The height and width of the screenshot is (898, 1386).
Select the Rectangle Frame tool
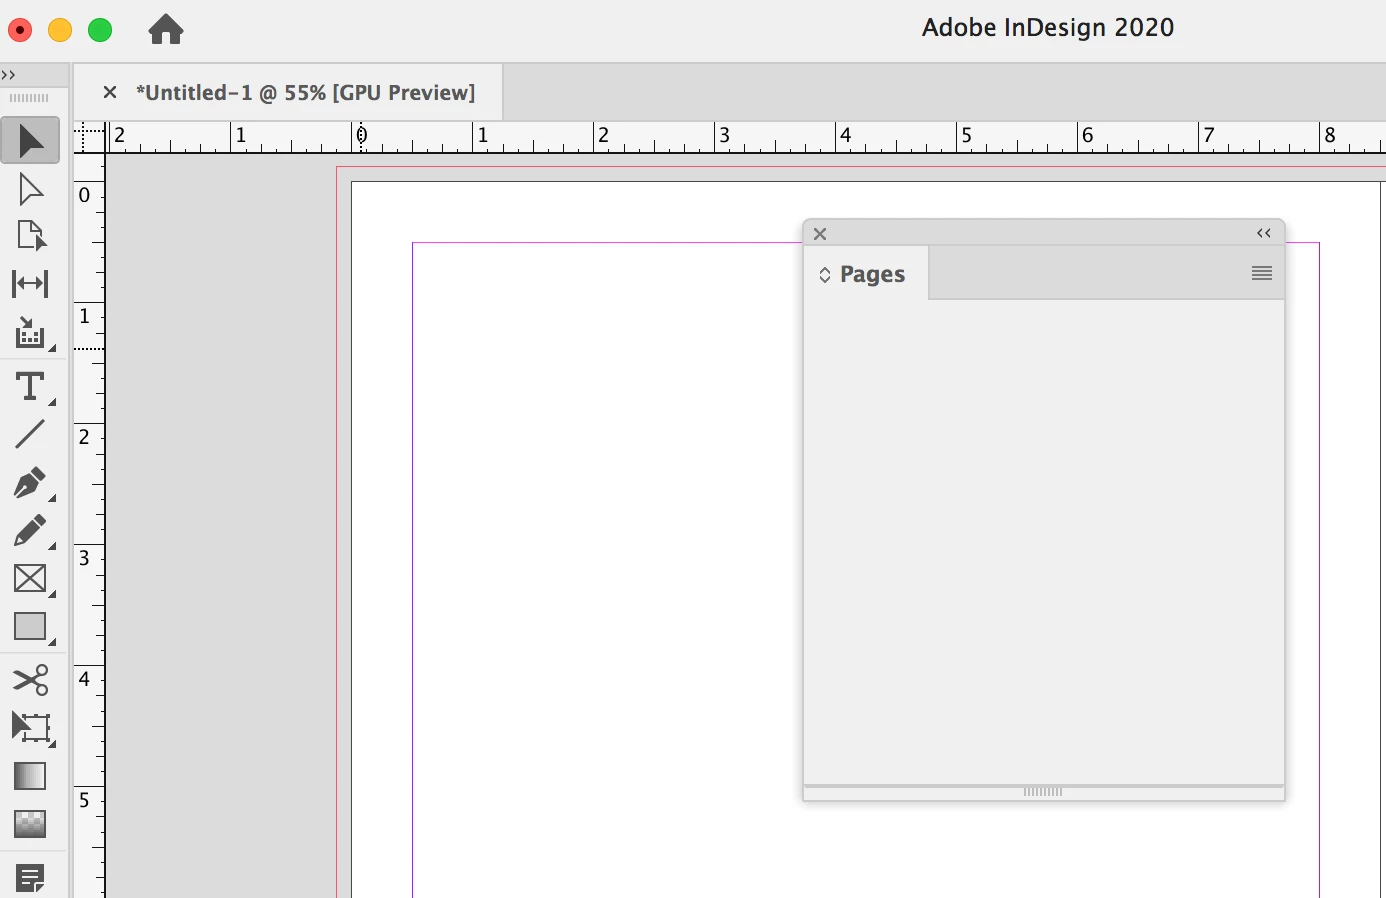tap(30, 579)
